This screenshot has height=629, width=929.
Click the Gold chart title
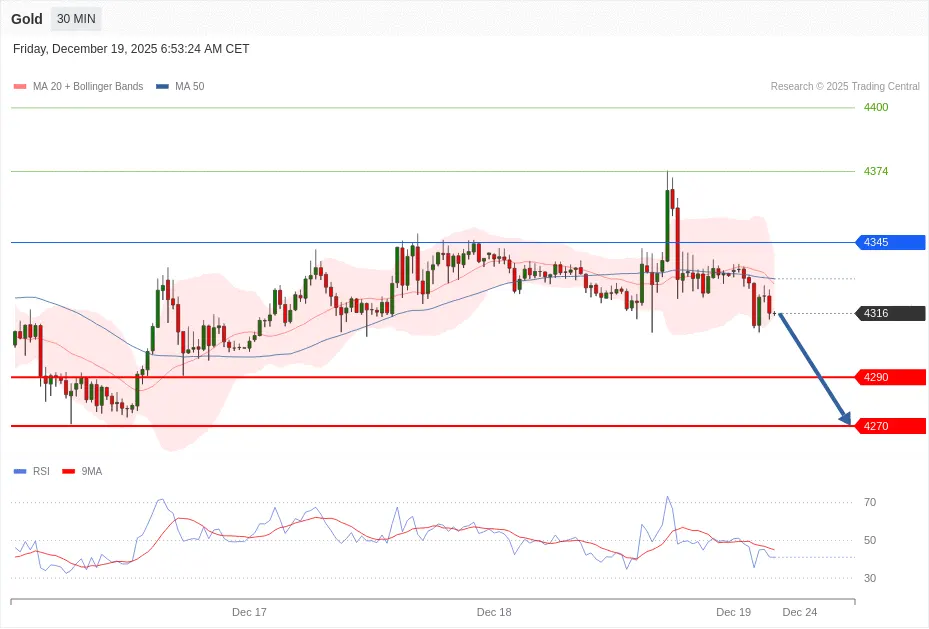pyautogui.click(x=27, y=19)
